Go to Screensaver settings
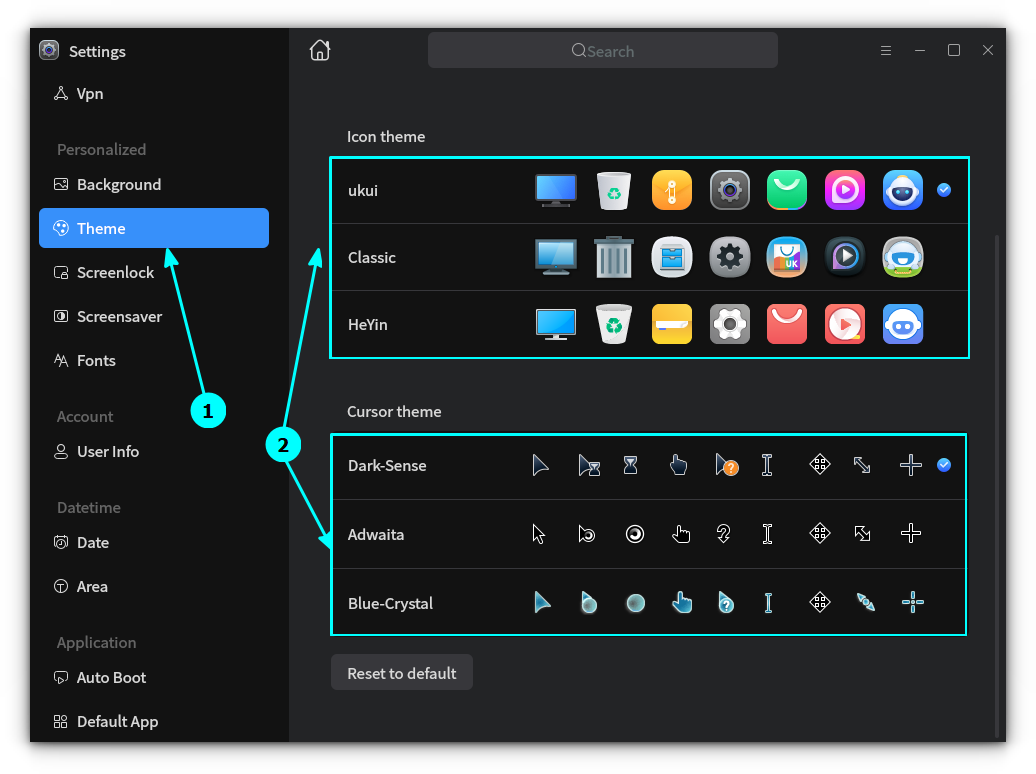Image resolution: width=1036 pixels, height=774 pixels. click(119, 316)
